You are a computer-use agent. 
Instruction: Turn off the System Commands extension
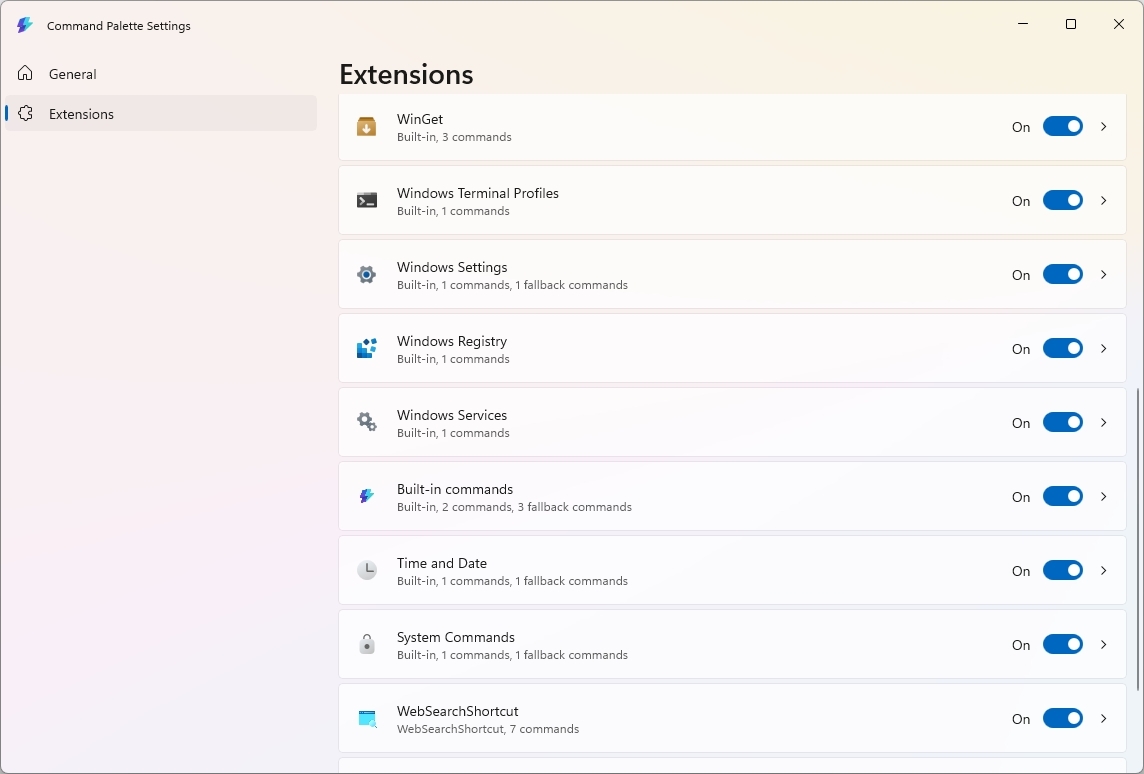[x=1063, y=644]
